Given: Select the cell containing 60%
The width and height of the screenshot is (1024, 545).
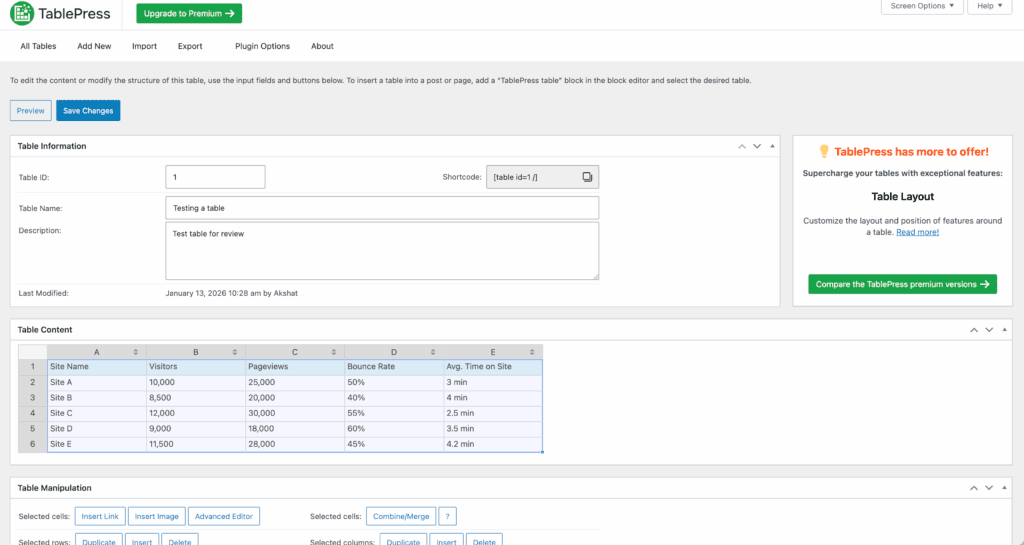Looking at the screenshot, I should point(394,429).
